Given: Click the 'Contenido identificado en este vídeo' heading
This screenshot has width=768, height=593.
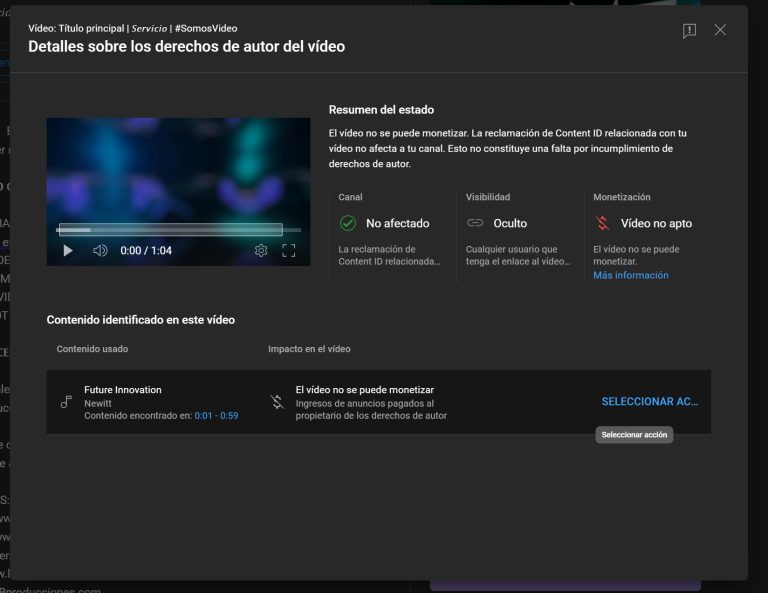Looking at the screenshot, I should [x=141, y=320].
